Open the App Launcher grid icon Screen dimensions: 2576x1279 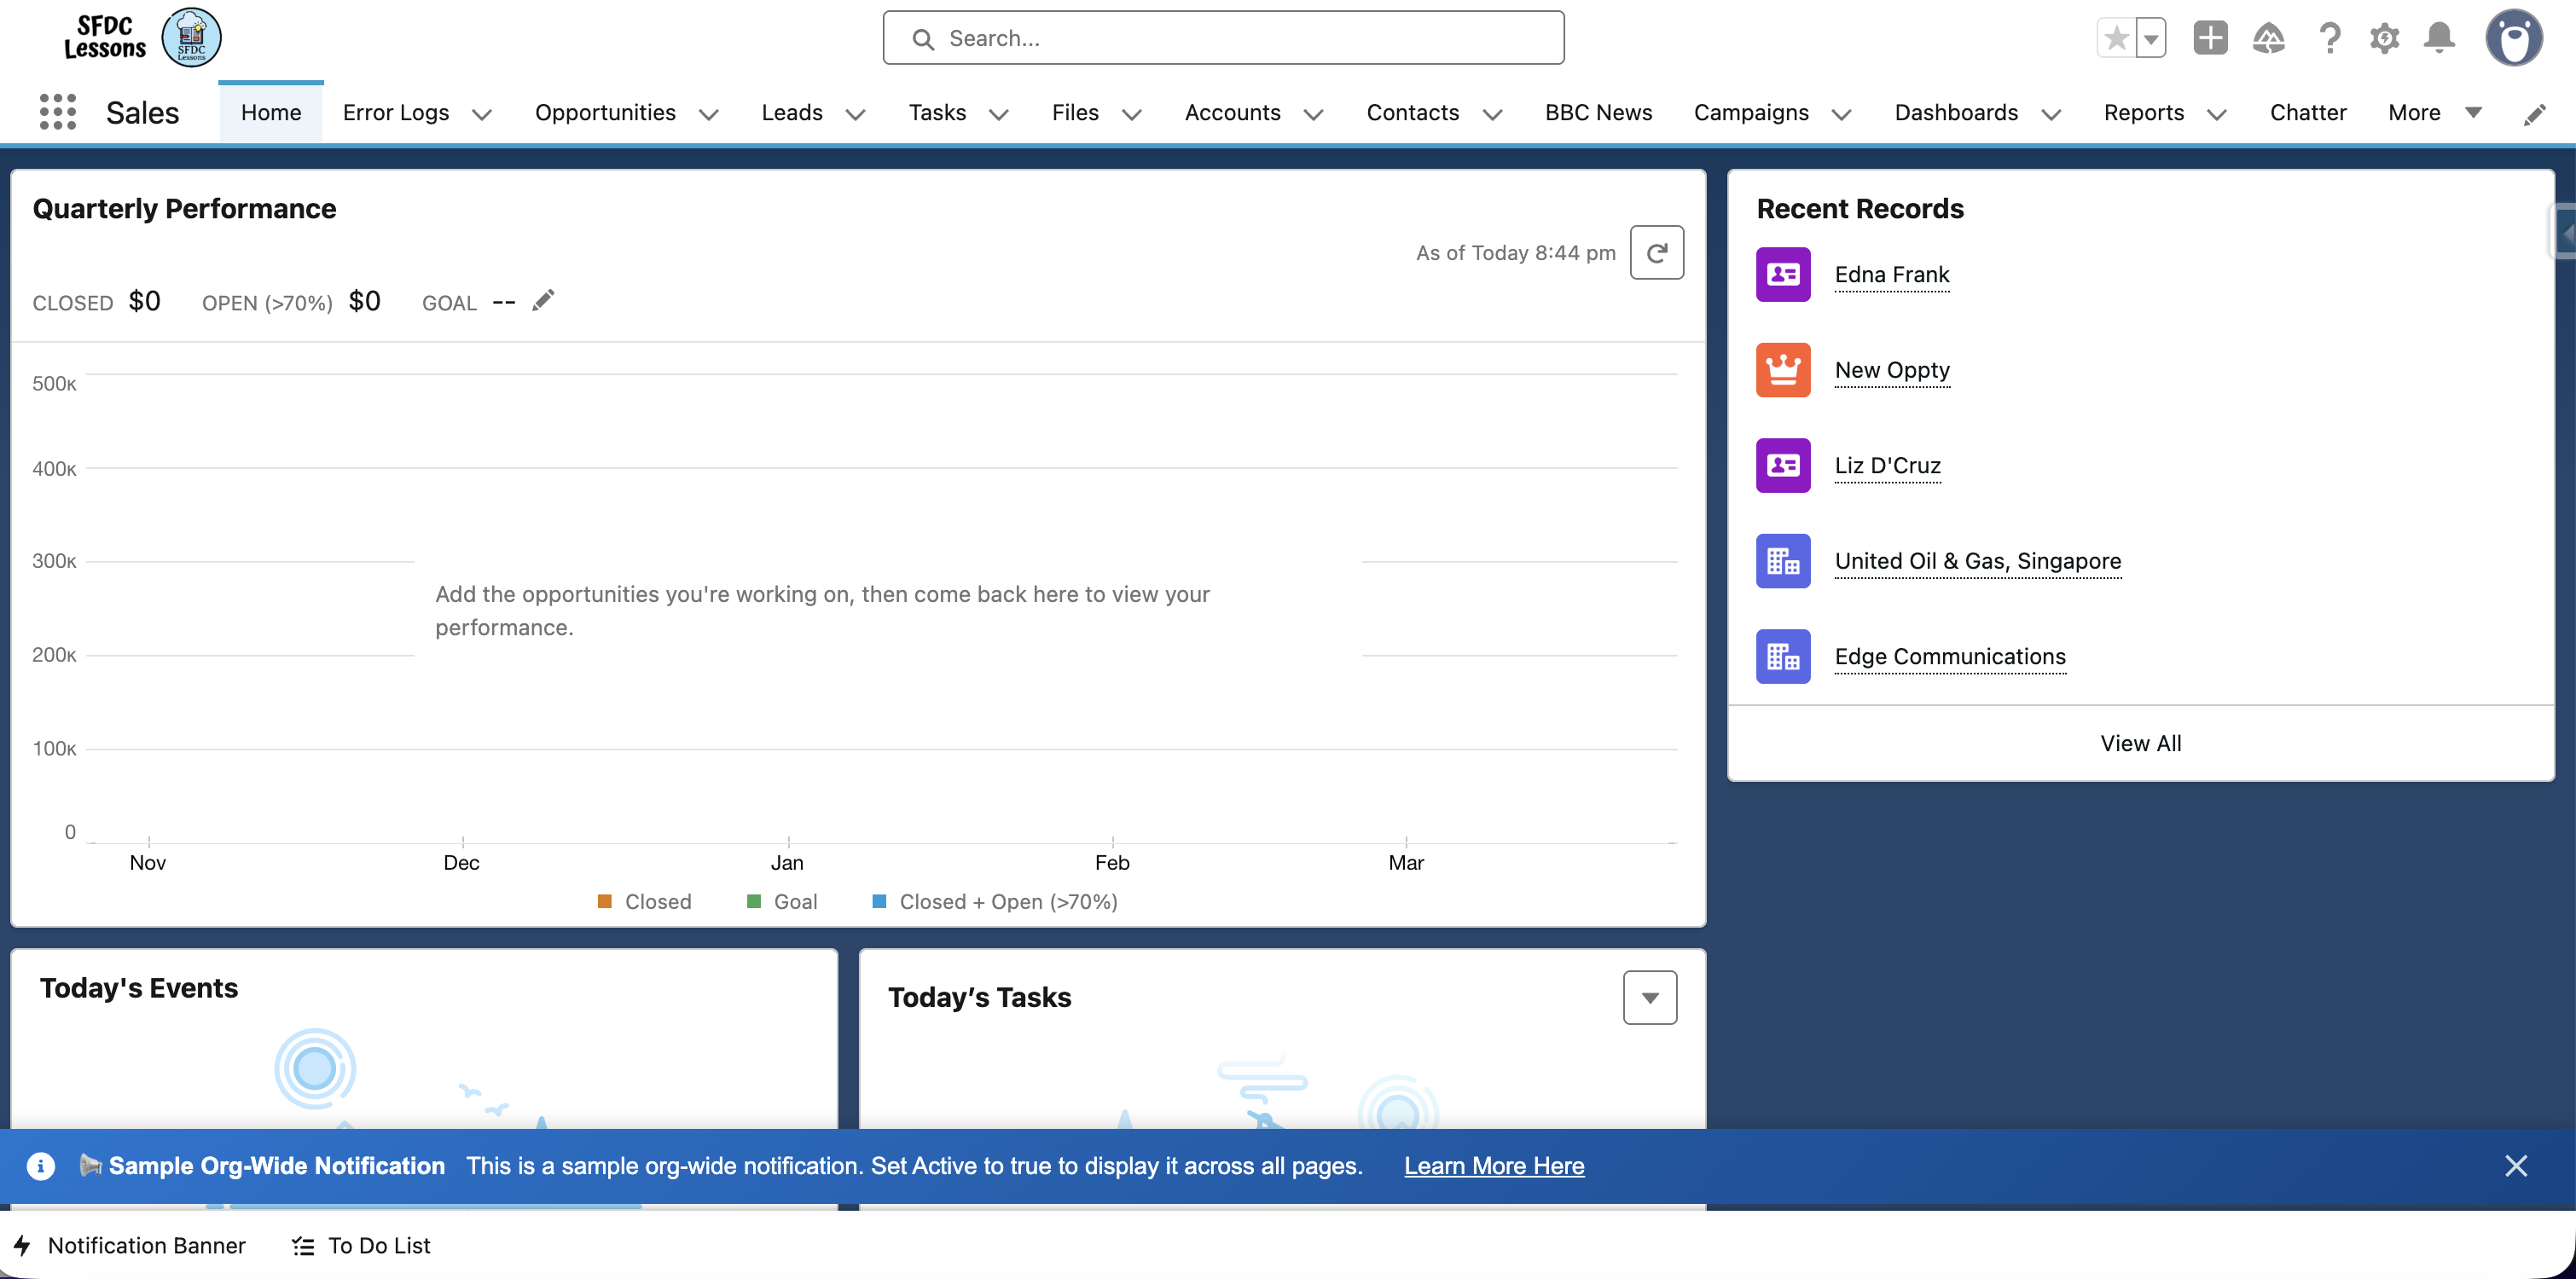[x=57, y=112]
